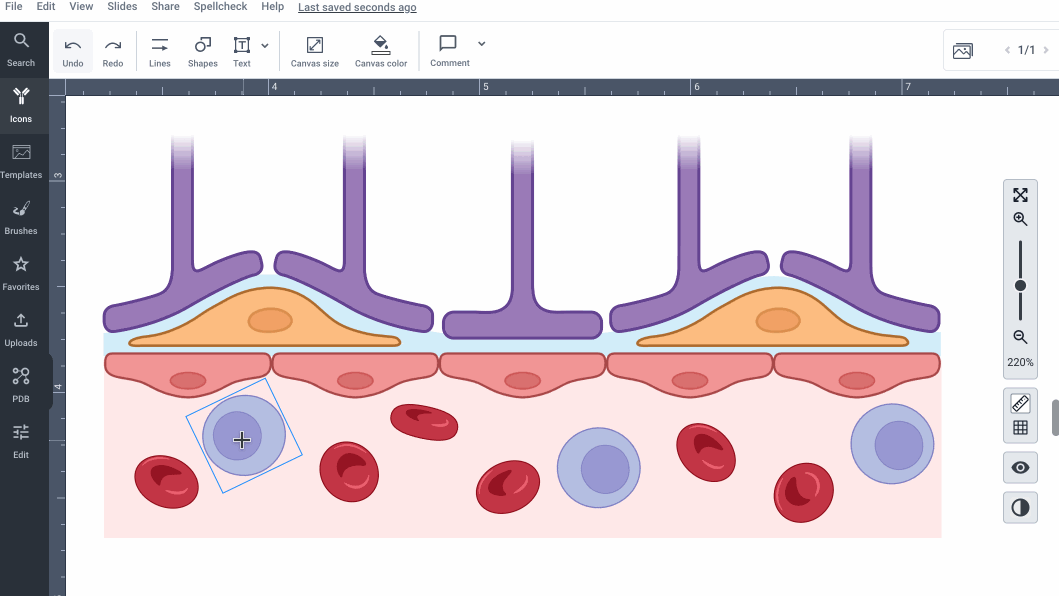
Task: Expand the Text tool dropdown arrow
Action: tap(265, 46)
